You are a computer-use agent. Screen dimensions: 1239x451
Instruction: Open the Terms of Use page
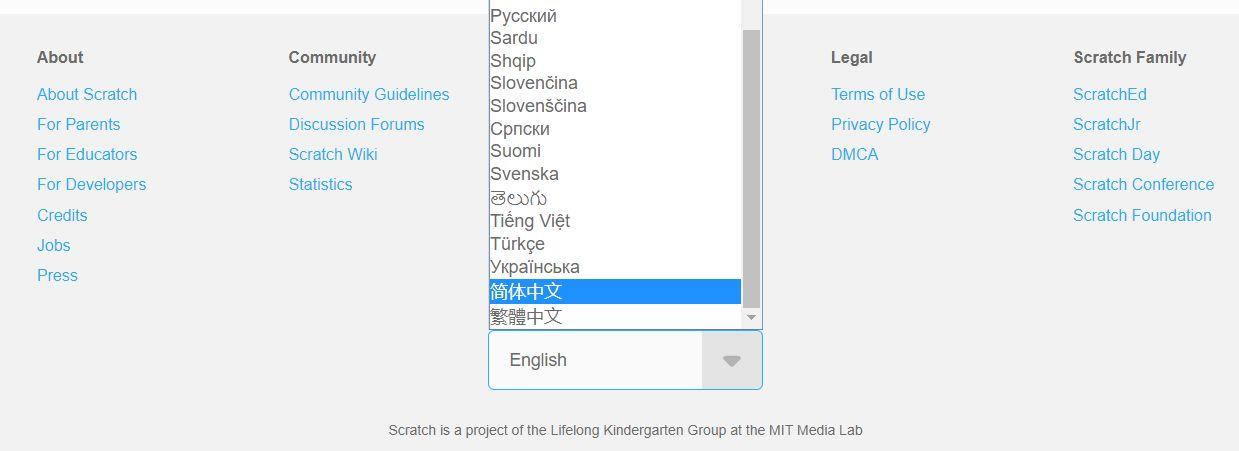(x=878, y=94)
